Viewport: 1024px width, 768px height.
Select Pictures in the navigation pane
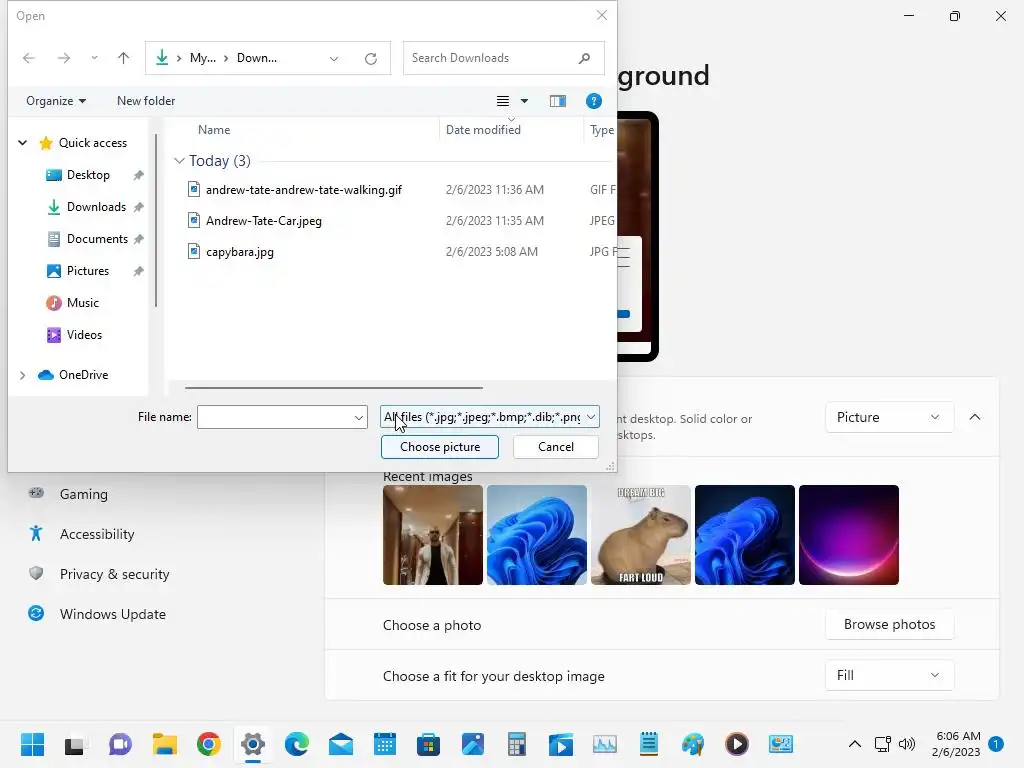click(x=88, y=271)
